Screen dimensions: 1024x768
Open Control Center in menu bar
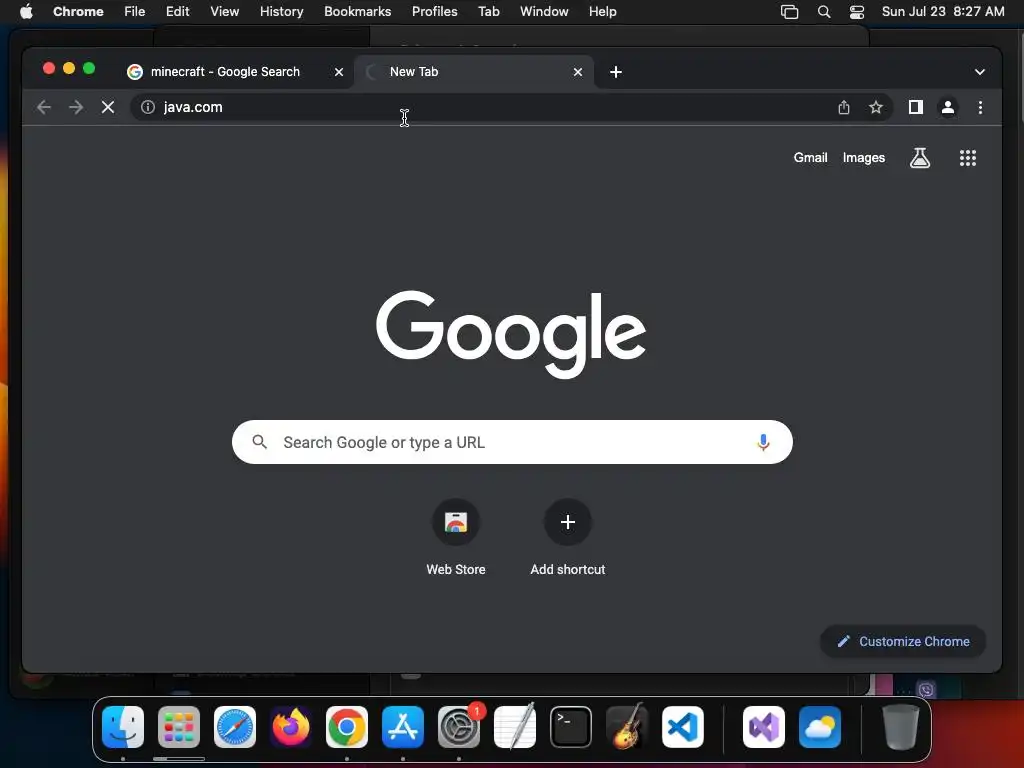(856, 12)
